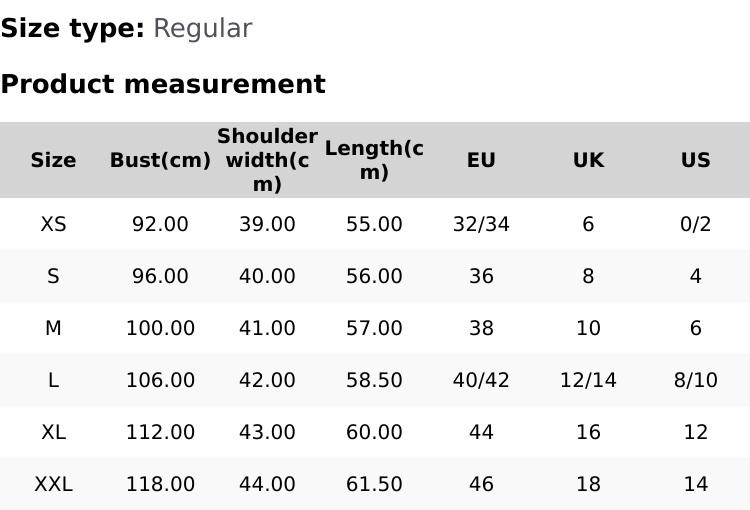The image size is (750, 510).
Task: Click the EU 40/42 cell
Action: pos(481,380)
